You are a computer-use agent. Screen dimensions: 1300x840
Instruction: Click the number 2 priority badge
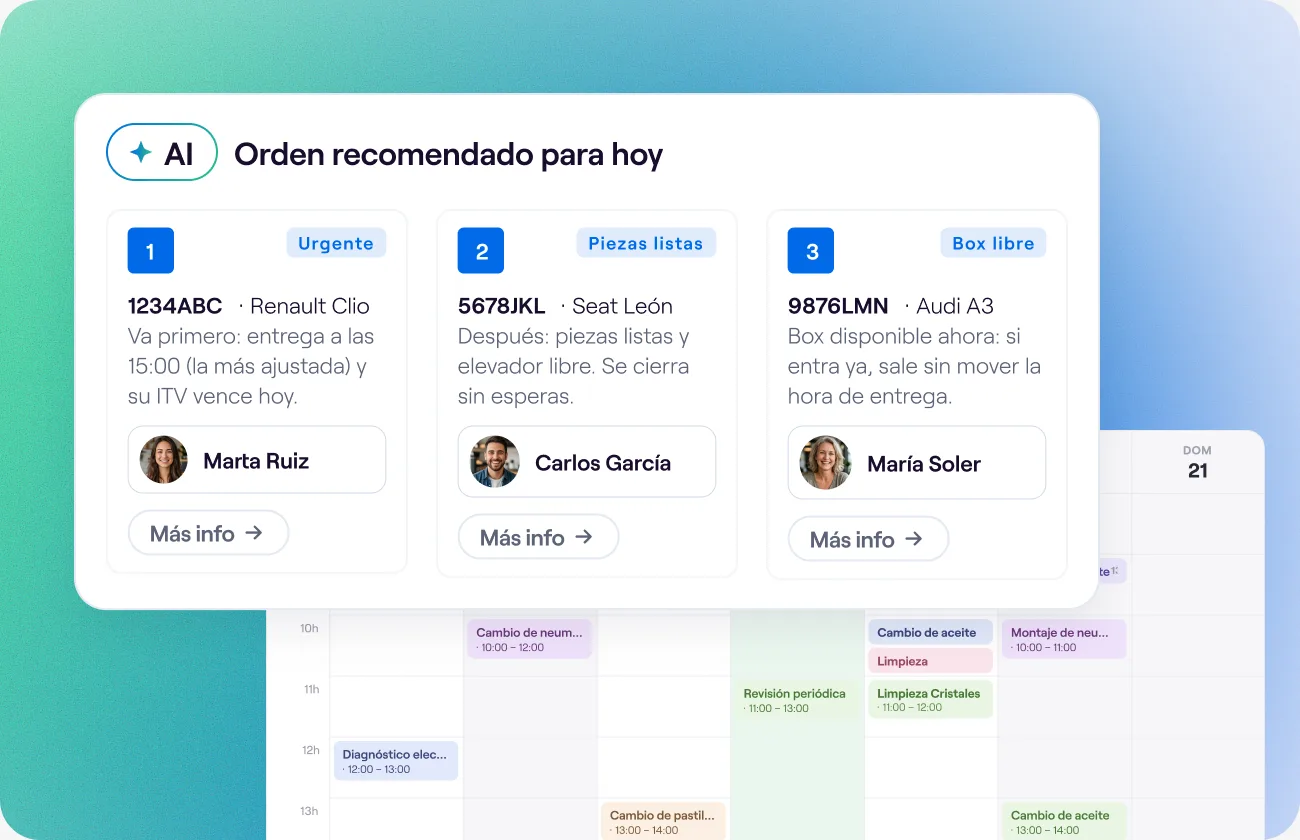(481, 251)
